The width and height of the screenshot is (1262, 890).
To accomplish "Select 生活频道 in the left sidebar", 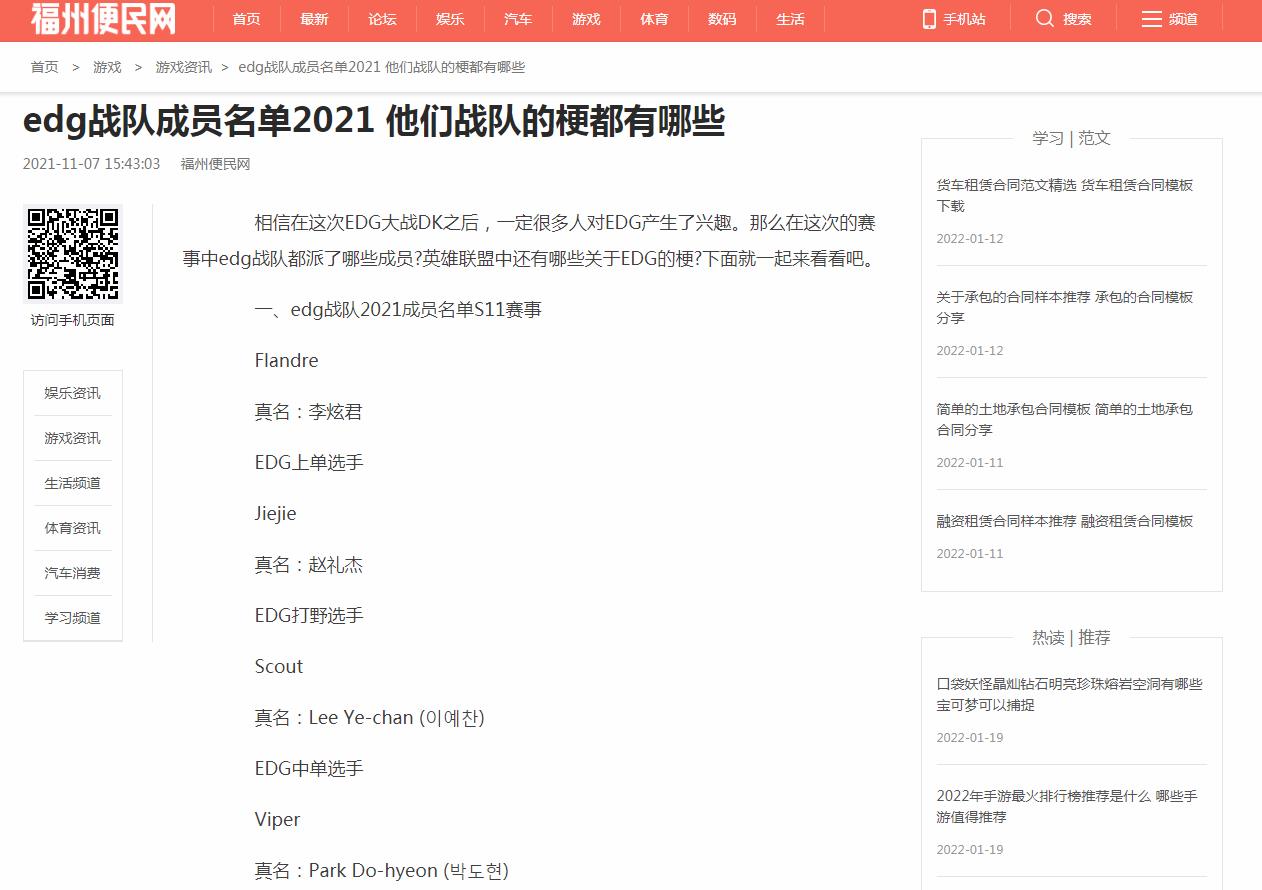I will click(x=72, y=483).
